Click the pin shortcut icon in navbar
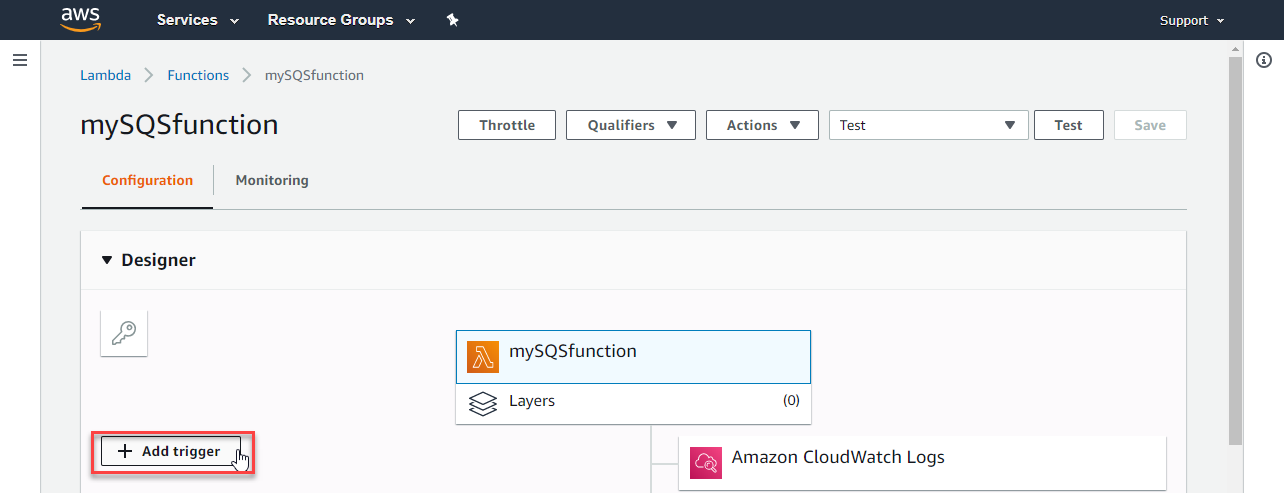The image size is (1284, 493). [x=452, y=20]
